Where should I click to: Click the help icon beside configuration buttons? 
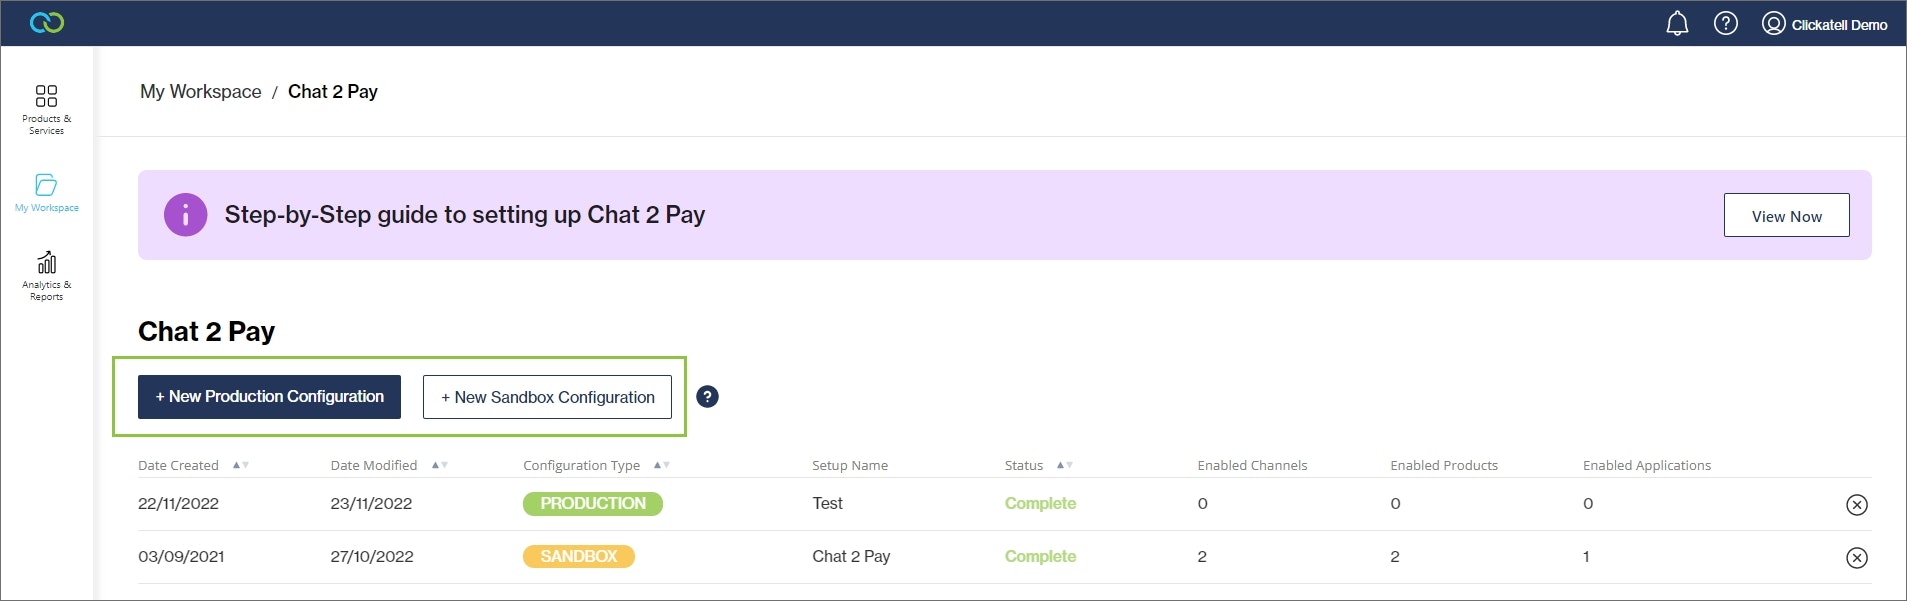coord(707,397)
